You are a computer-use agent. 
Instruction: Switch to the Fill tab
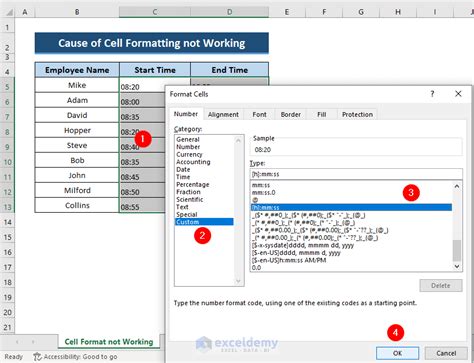point(321,114)
